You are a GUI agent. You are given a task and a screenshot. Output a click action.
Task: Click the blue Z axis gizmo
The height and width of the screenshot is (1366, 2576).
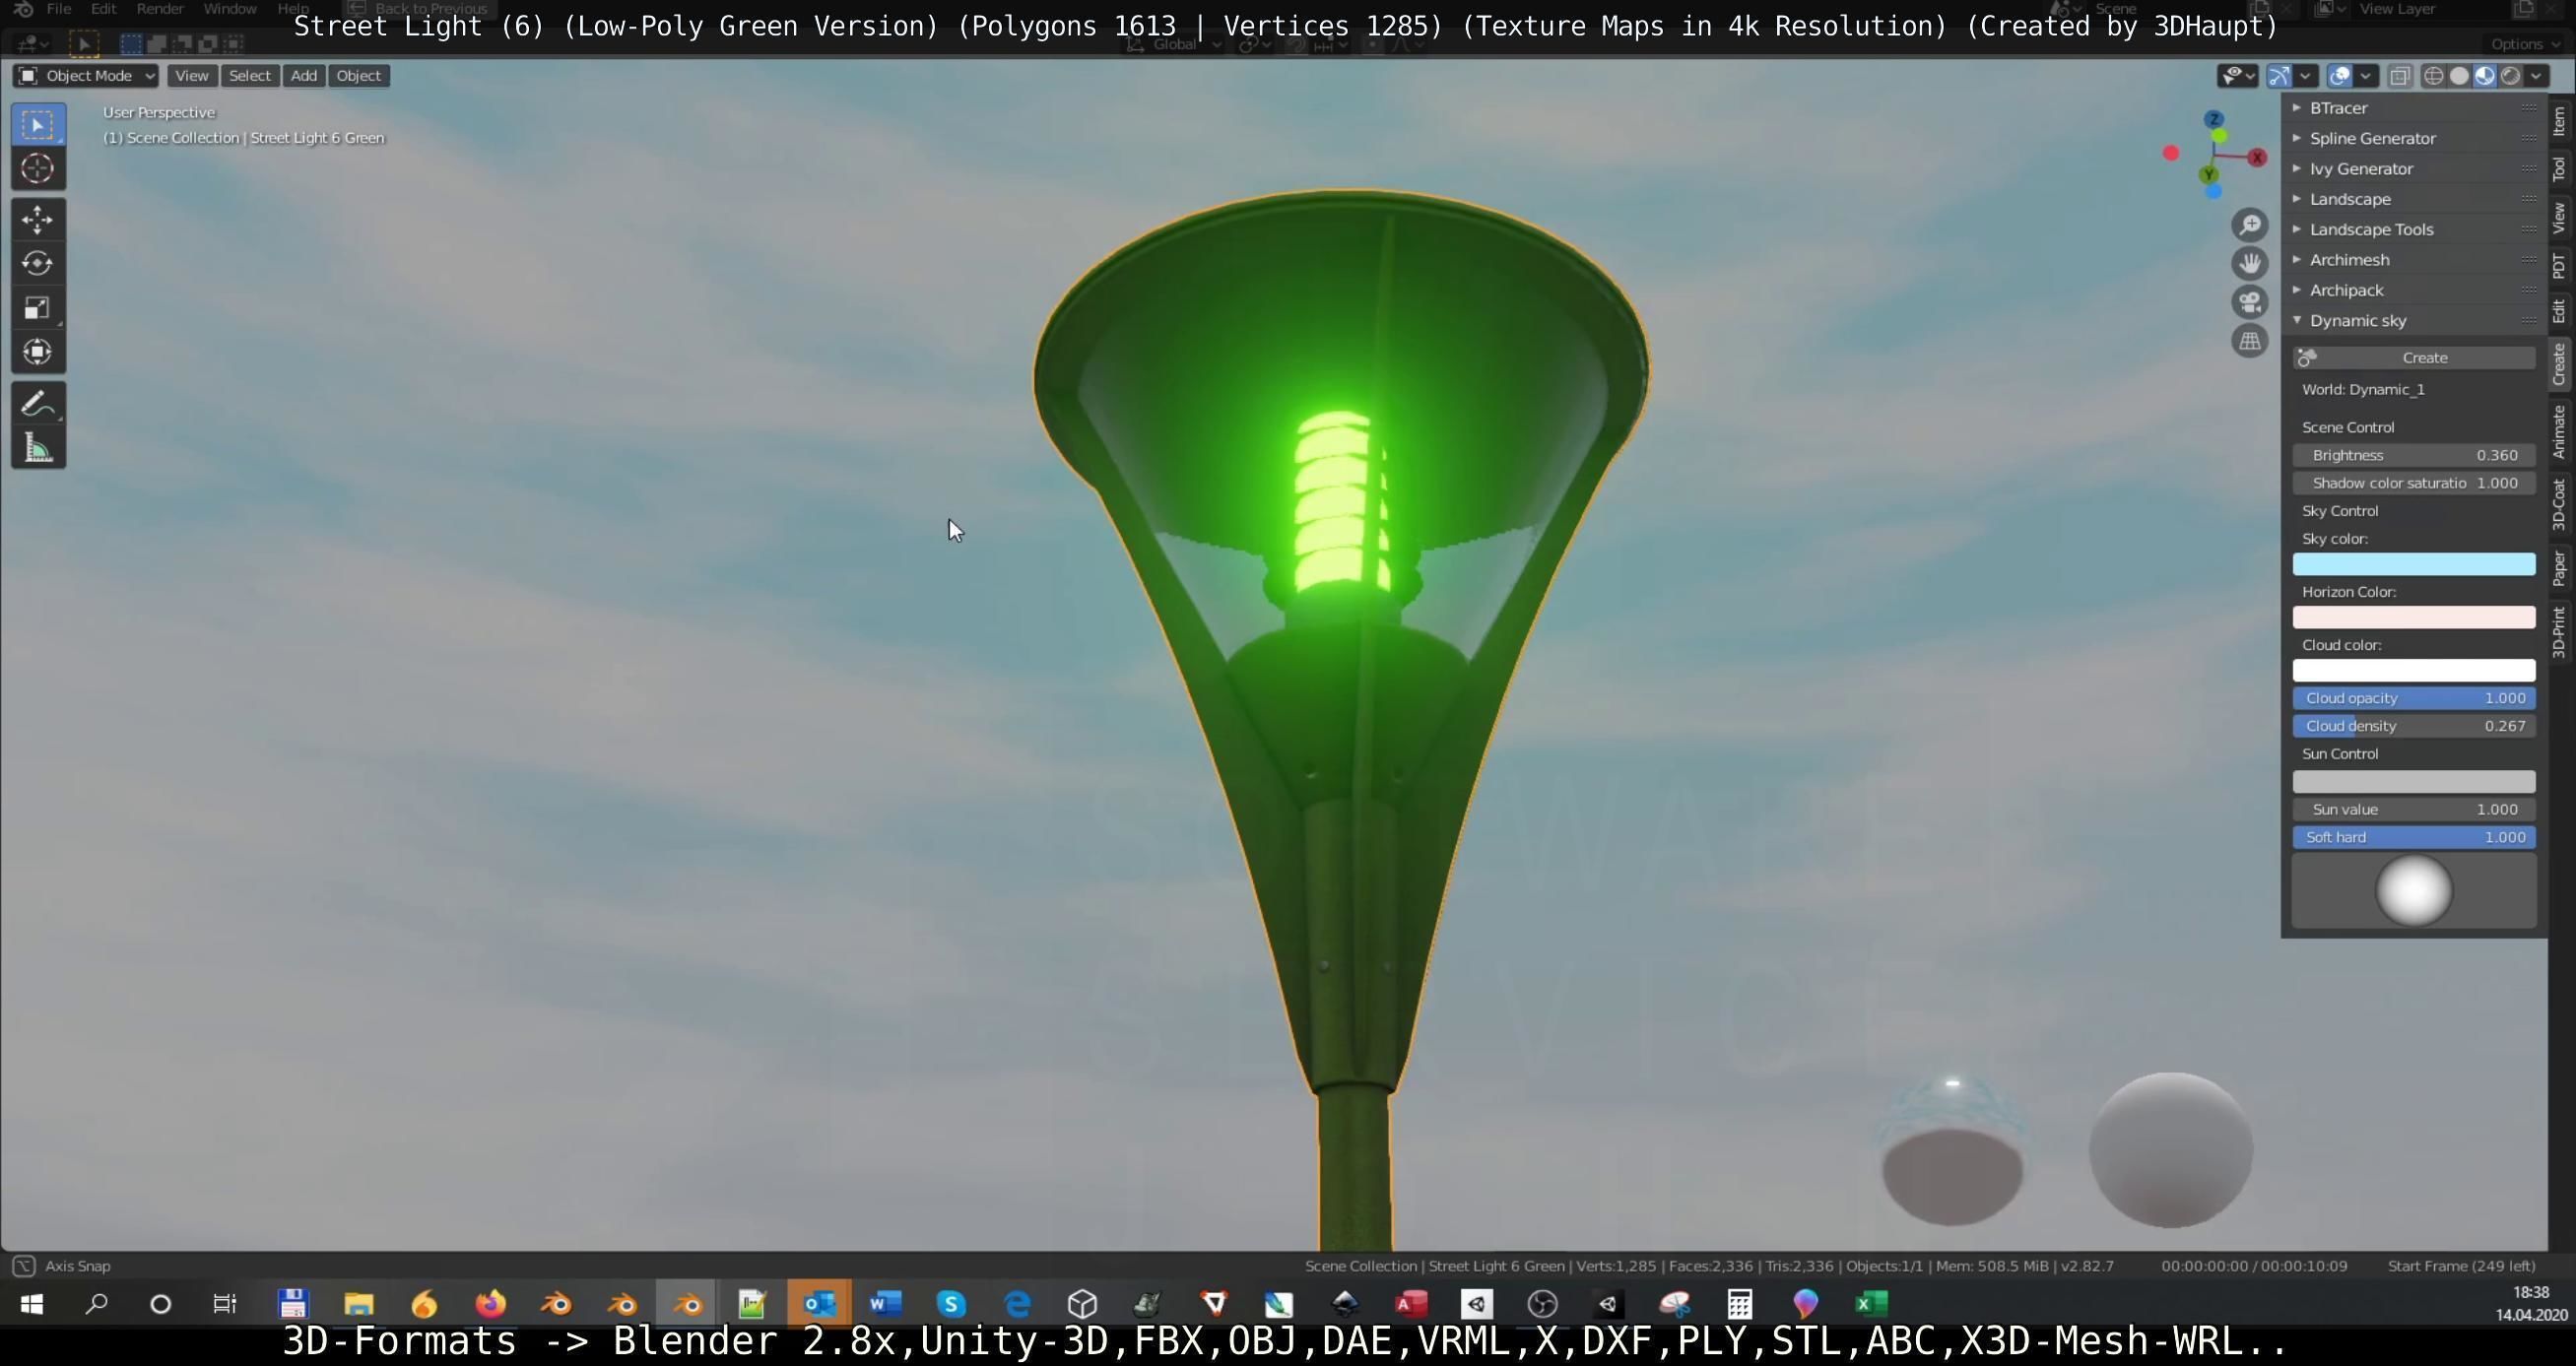[x=2214, y=119]
